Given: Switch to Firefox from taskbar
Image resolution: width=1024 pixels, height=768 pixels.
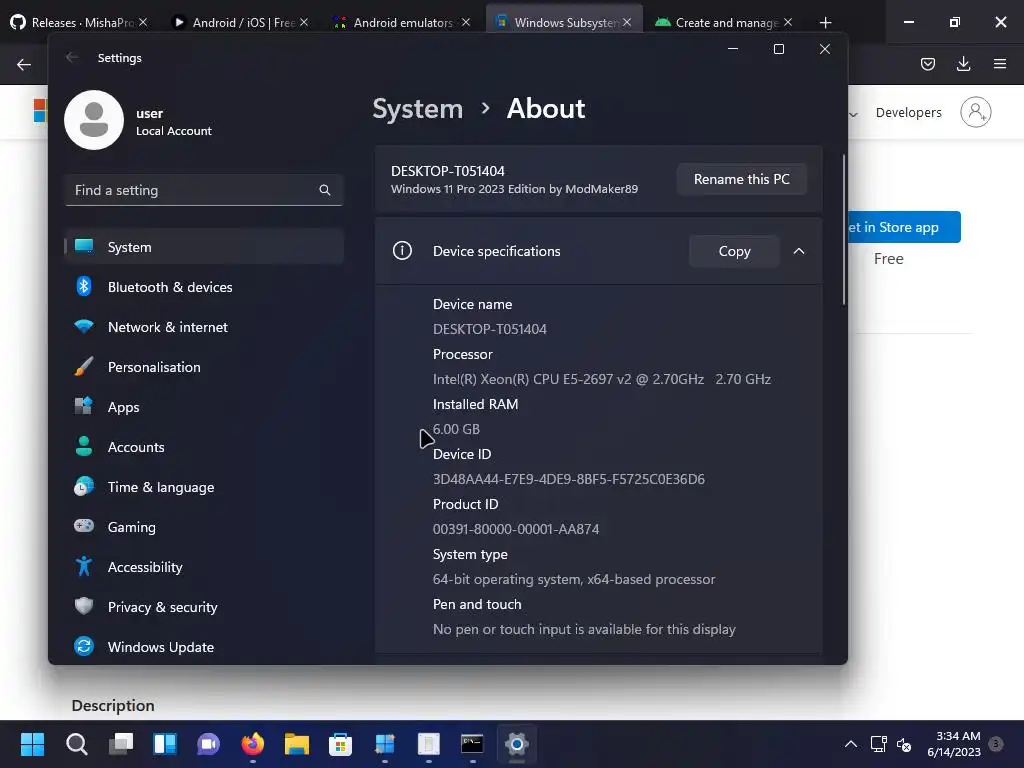Looking at the screenshot, I should tap(253, 744).
